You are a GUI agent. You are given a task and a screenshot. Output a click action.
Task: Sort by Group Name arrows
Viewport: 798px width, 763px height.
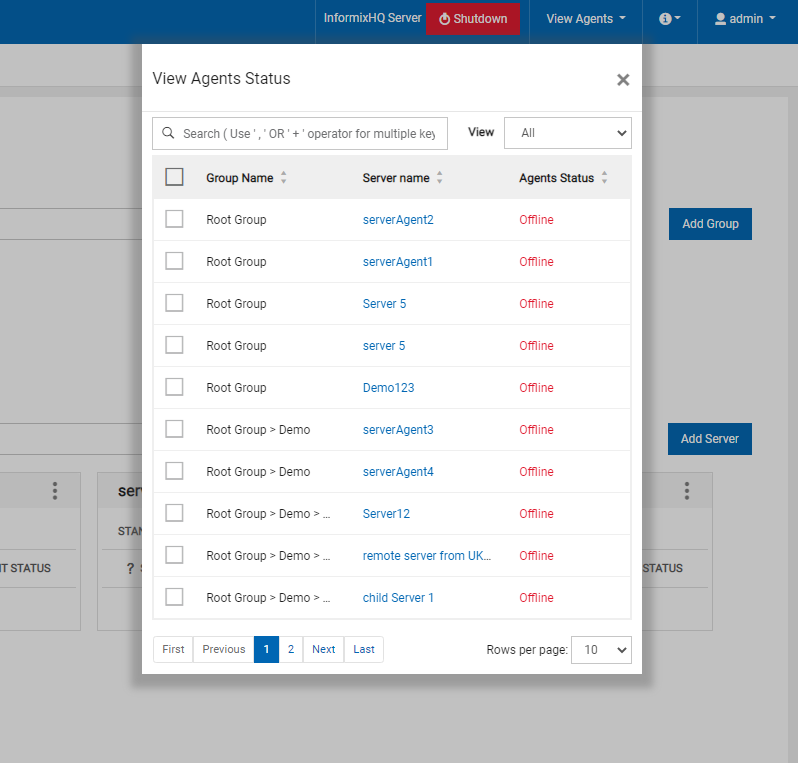click(x=283, y=178)
